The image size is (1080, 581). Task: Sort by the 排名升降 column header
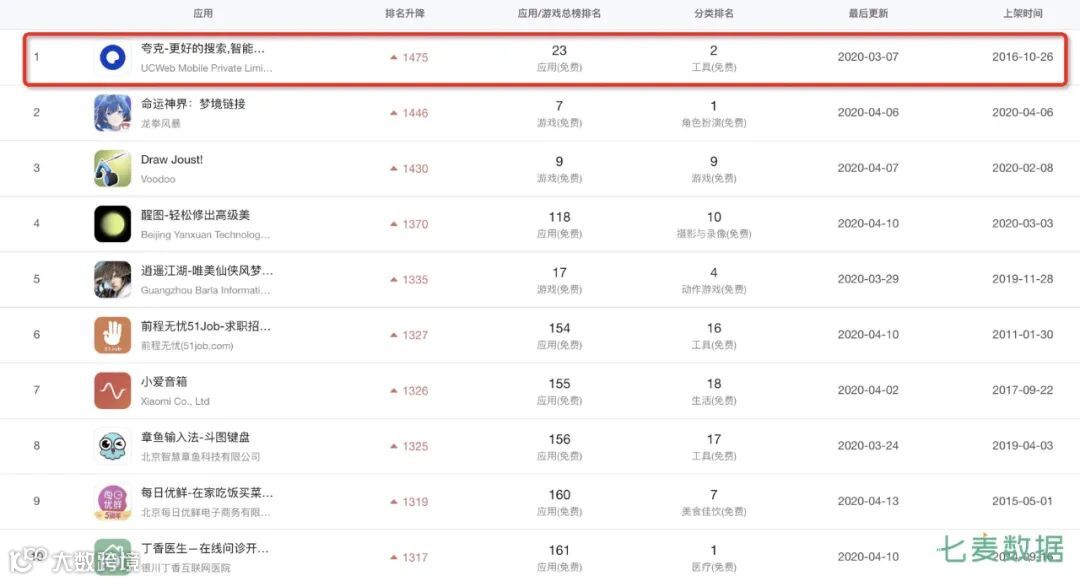click(404, 13)
